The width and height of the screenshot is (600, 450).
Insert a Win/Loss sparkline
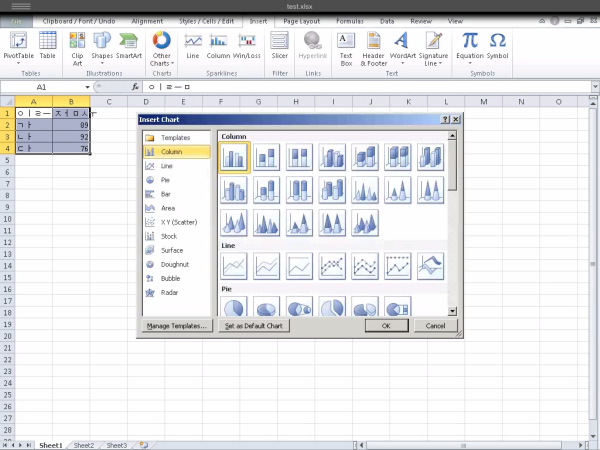coord(246,45)
